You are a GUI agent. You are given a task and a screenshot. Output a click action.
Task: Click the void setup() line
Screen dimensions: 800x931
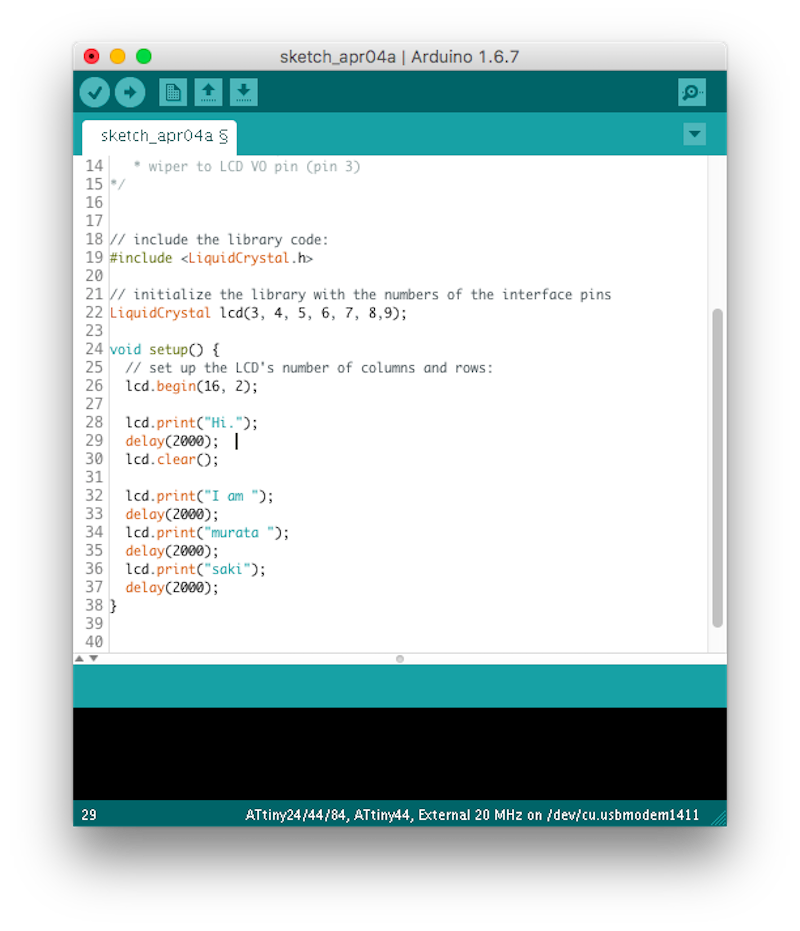165,350
